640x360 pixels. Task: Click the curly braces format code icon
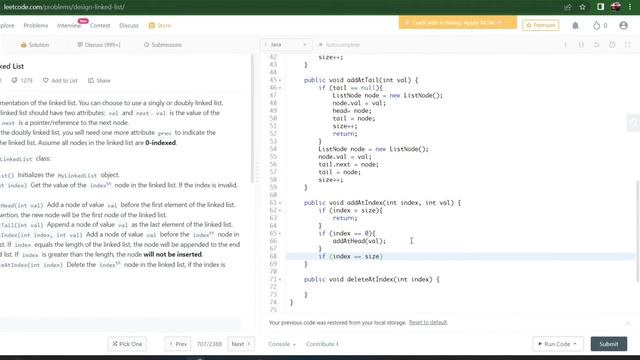point(581,44)
